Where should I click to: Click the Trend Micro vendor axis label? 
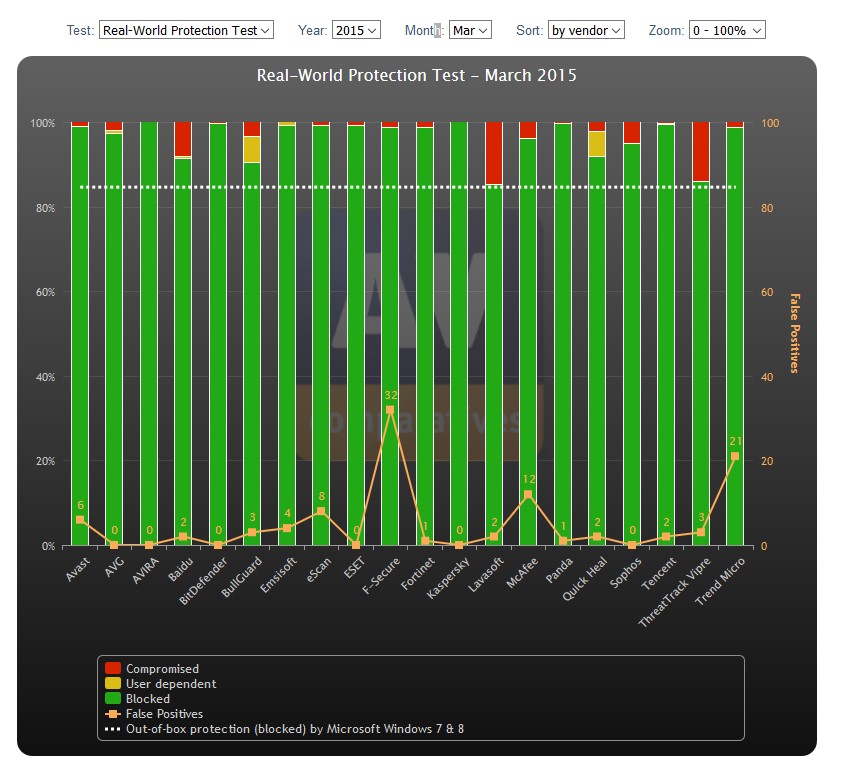click(x=720, y=581)
